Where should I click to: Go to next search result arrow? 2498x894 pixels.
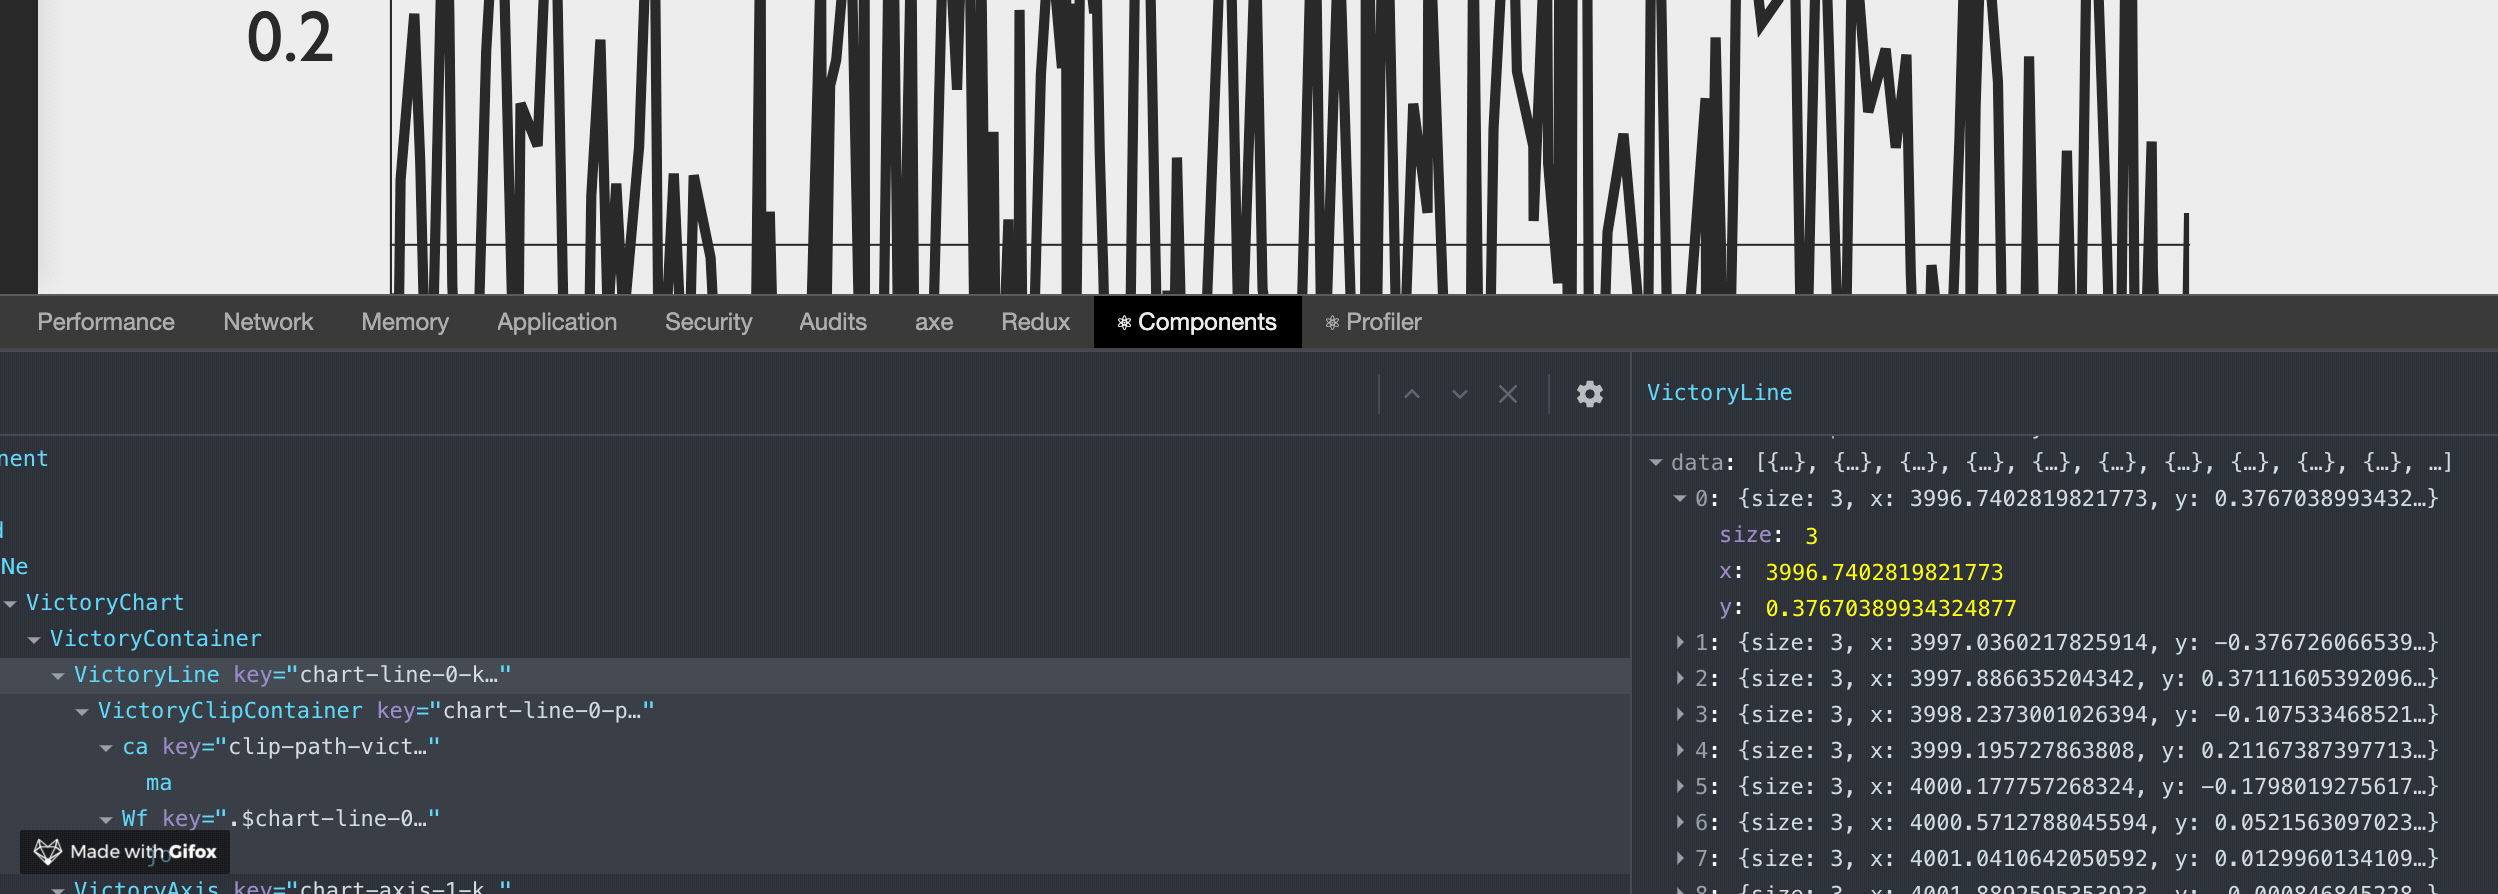pos(1460,394)
